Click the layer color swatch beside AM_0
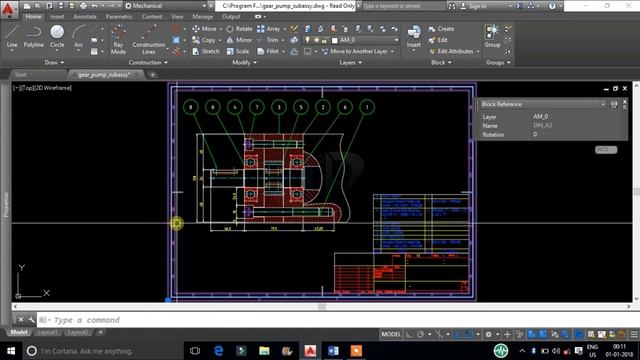The image size is (640, 360). (x=335, y=40)
